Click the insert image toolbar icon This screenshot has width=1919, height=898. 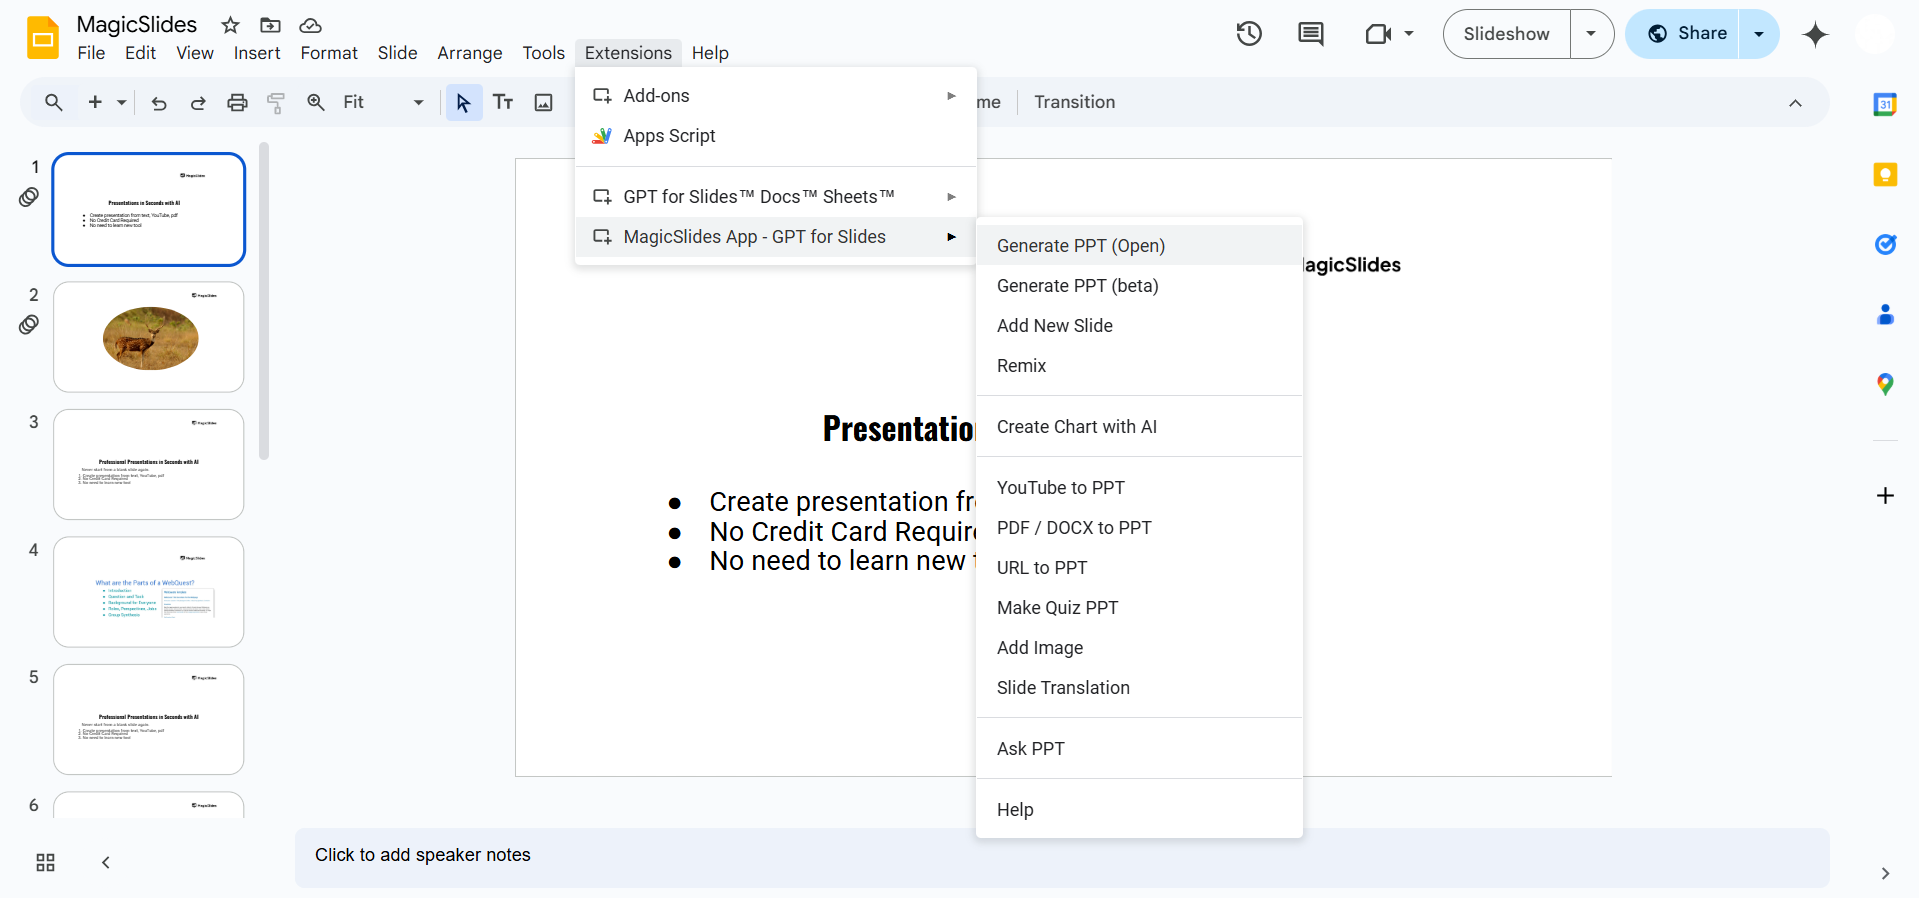tap(543, 102)
